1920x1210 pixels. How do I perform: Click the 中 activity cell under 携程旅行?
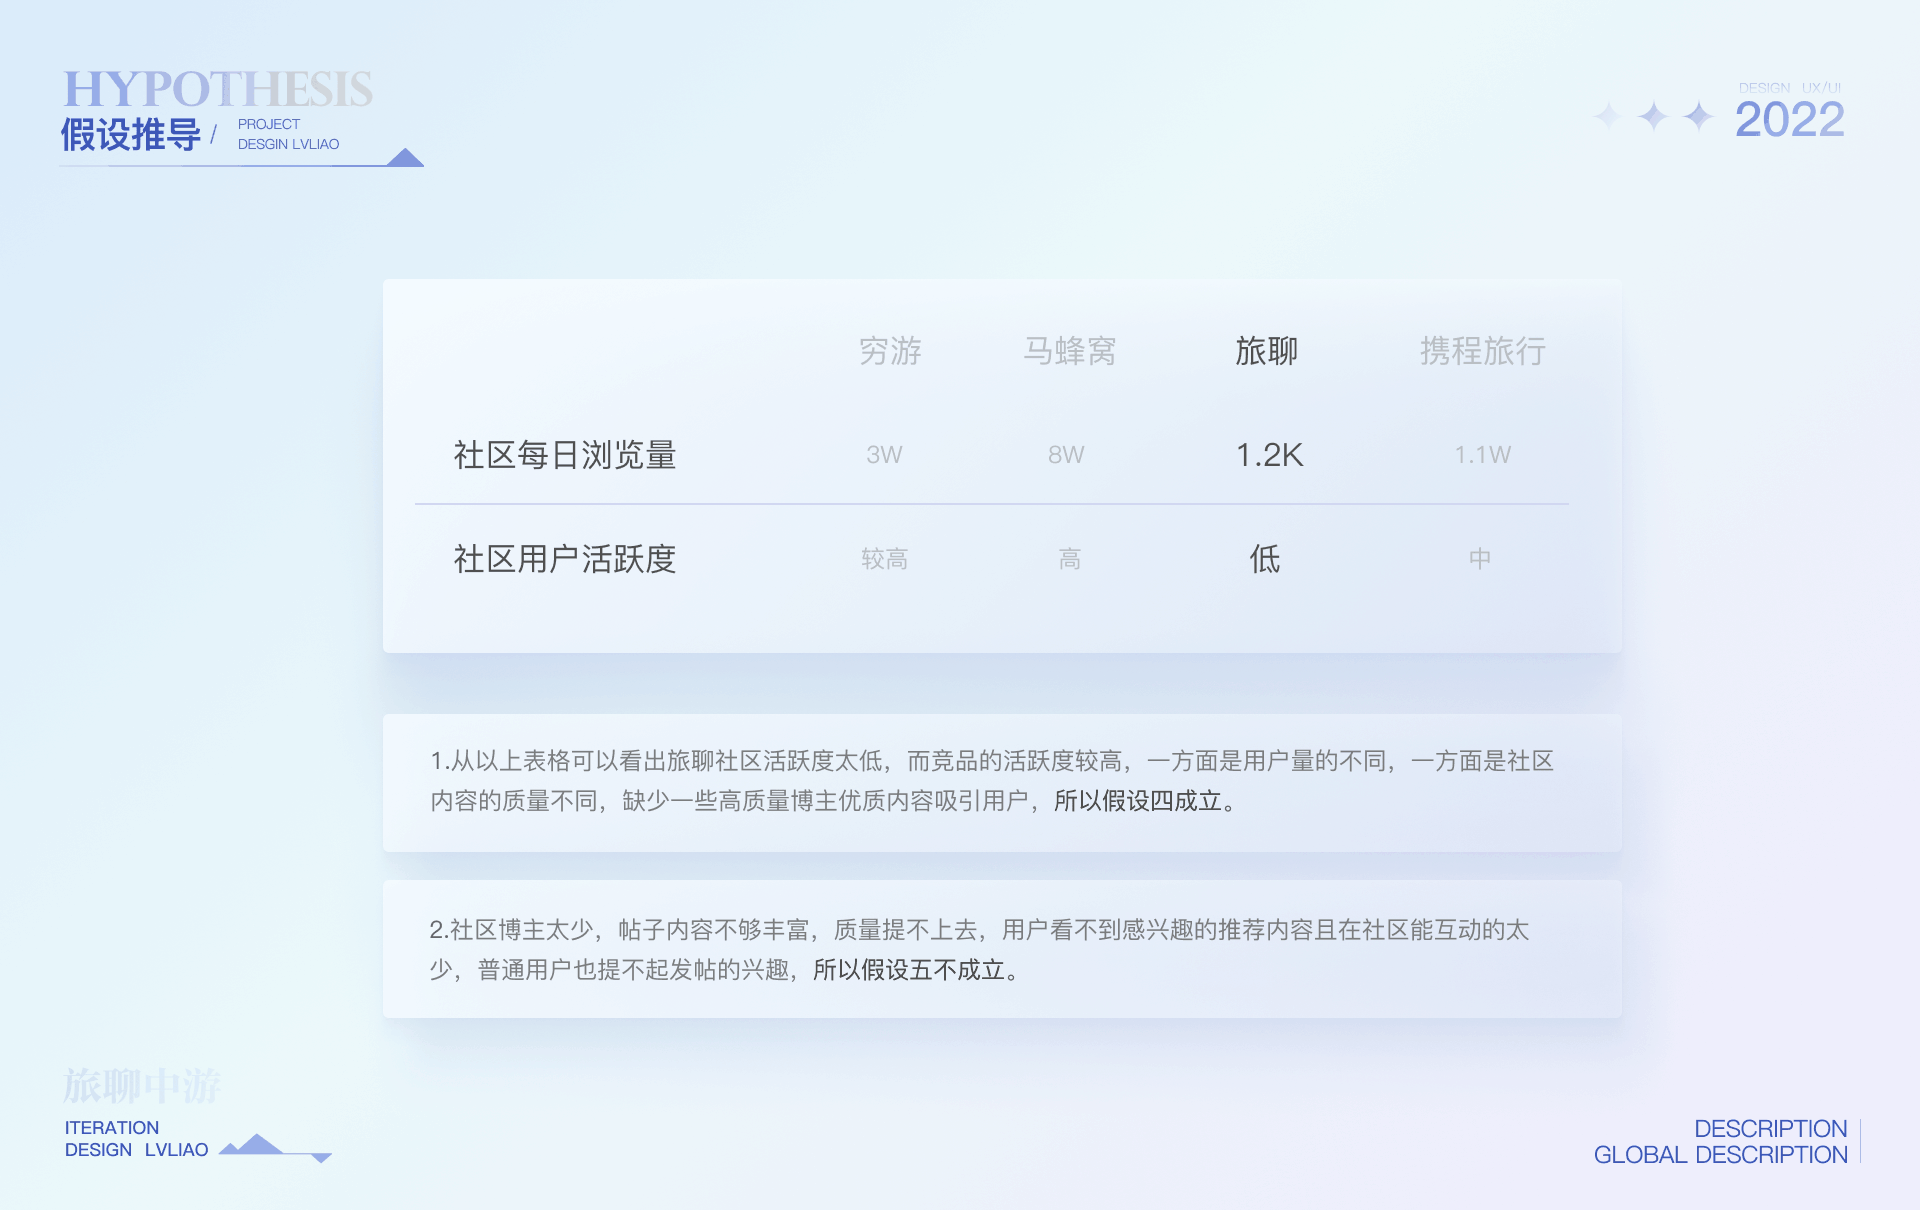pos(1480,559)
